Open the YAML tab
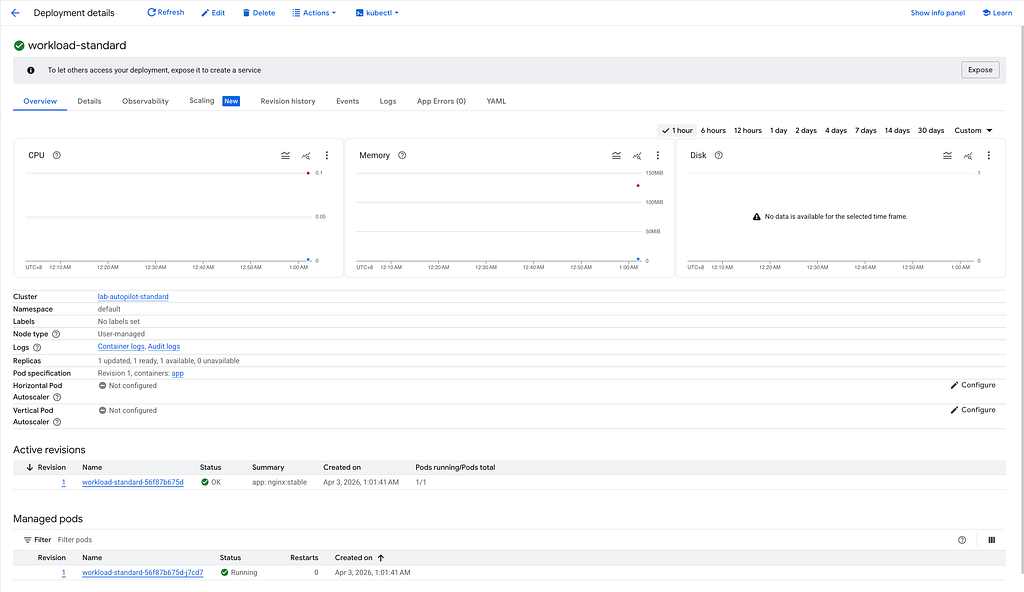This screenshot has height=592, width=1024. tap(496, 101)
